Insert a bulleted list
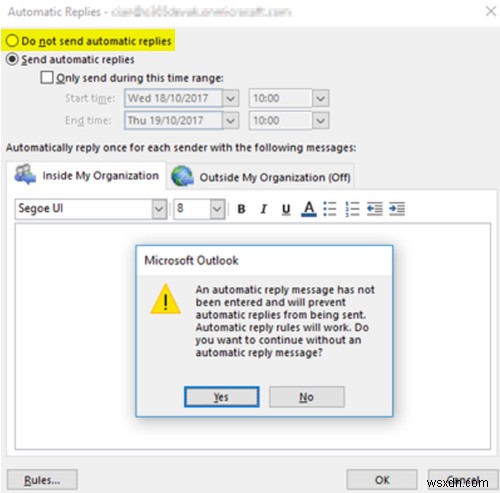This screenshot has width=500, height=493. 330,209
